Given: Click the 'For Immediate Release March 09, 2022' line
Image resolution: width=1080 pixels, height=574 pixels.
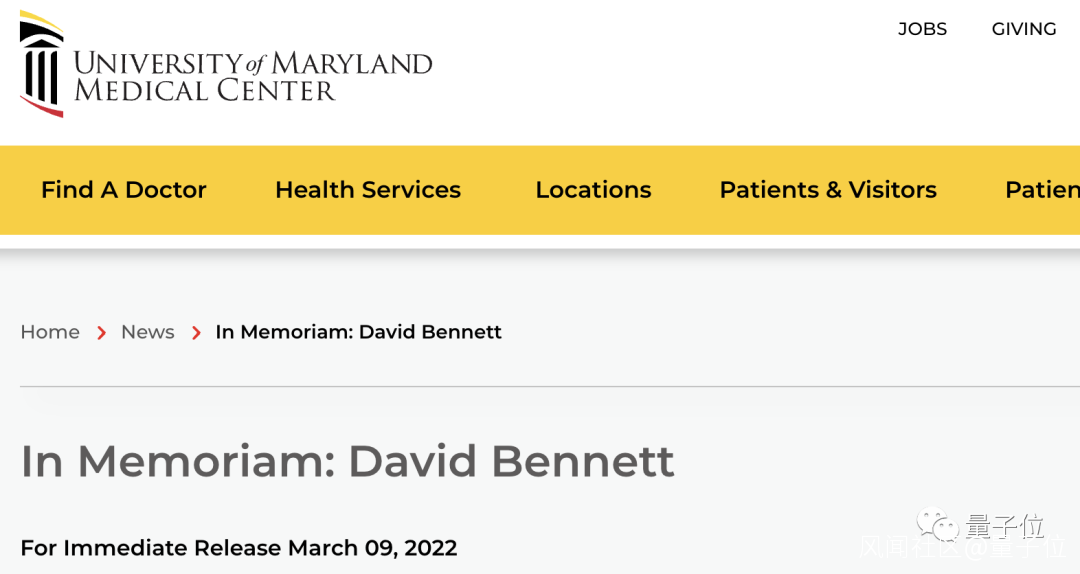Looking at the screenshot, I should [238, 548].
